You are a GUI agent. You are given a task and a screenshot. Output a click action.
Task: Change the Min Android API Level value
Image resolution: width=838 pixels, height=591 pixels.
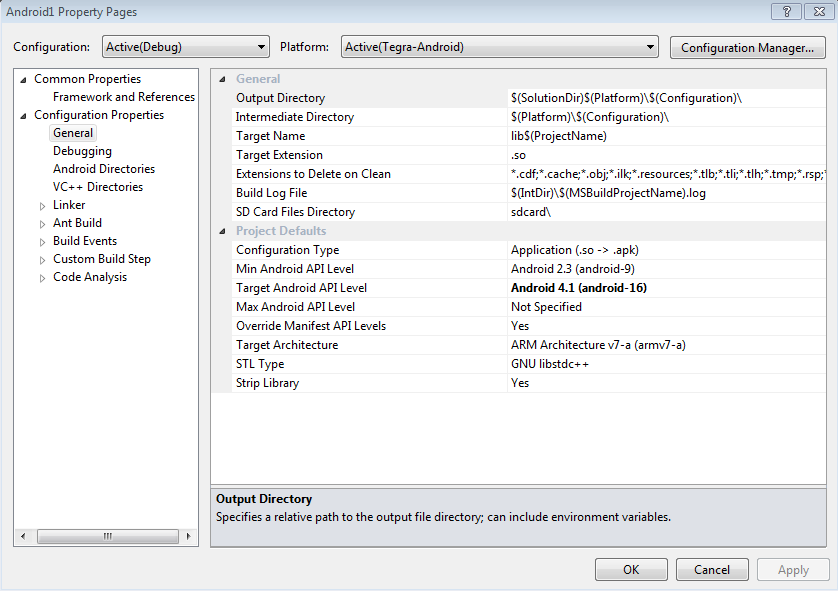[666, 269]
